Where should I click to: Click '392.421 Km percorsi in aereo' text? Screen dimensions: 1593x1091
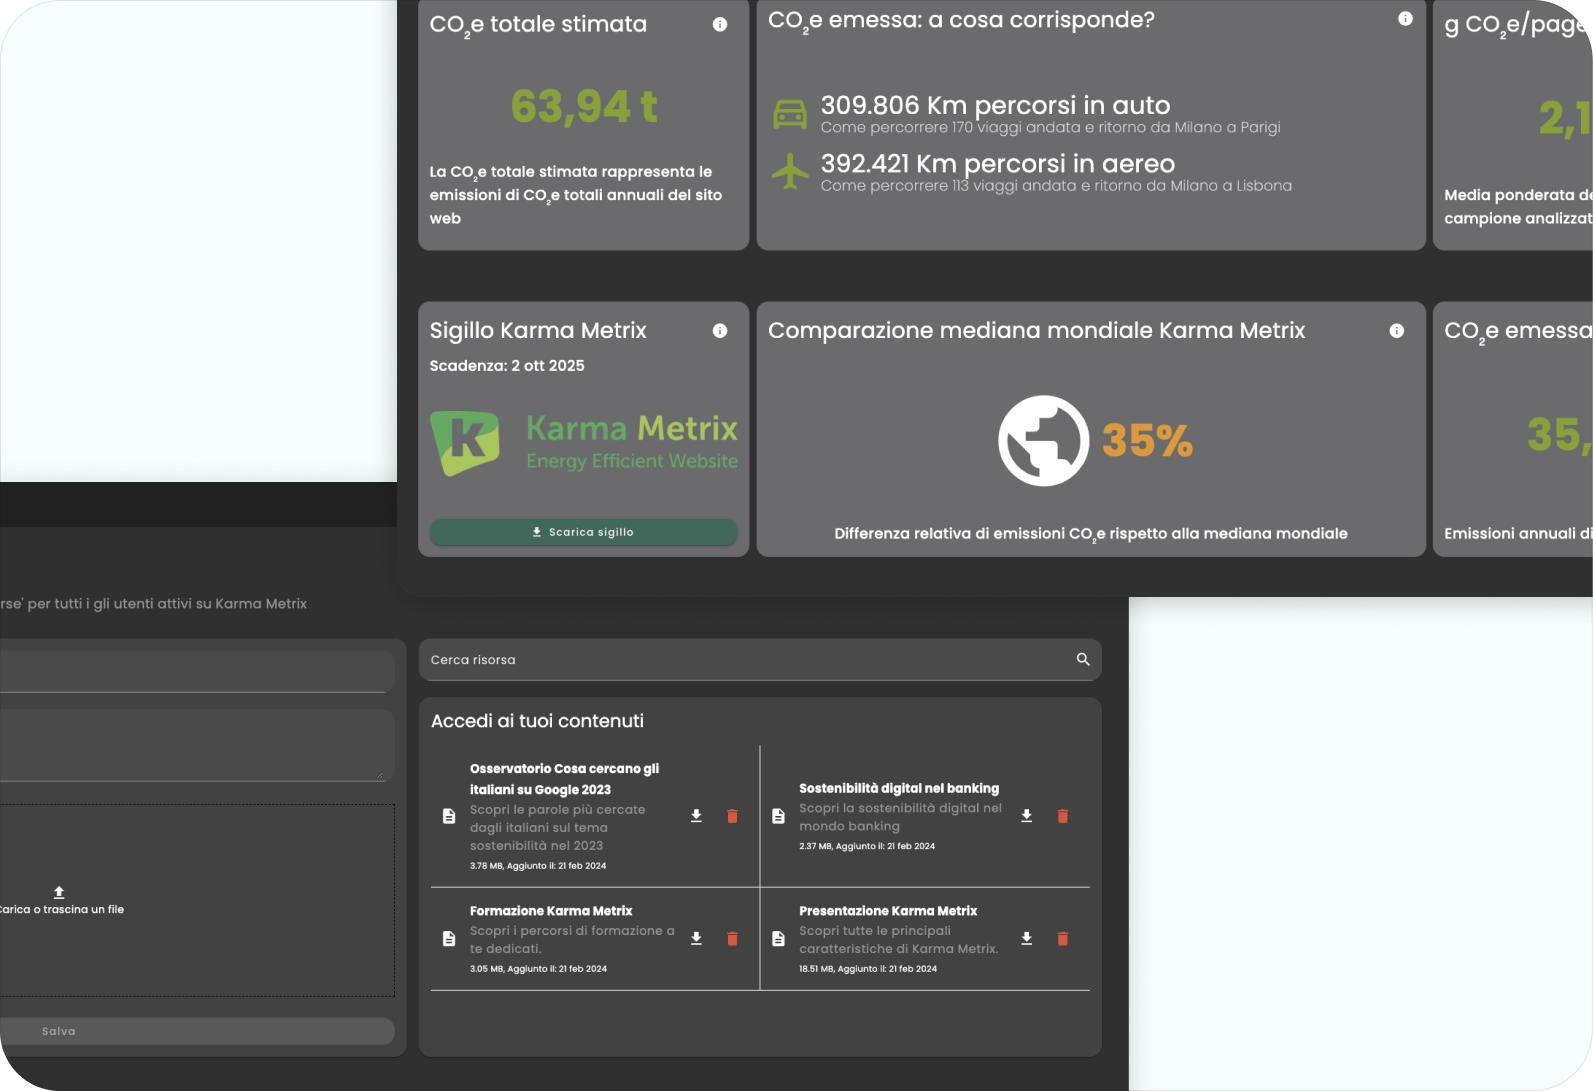pyautogui.click(x=998, y=164)
